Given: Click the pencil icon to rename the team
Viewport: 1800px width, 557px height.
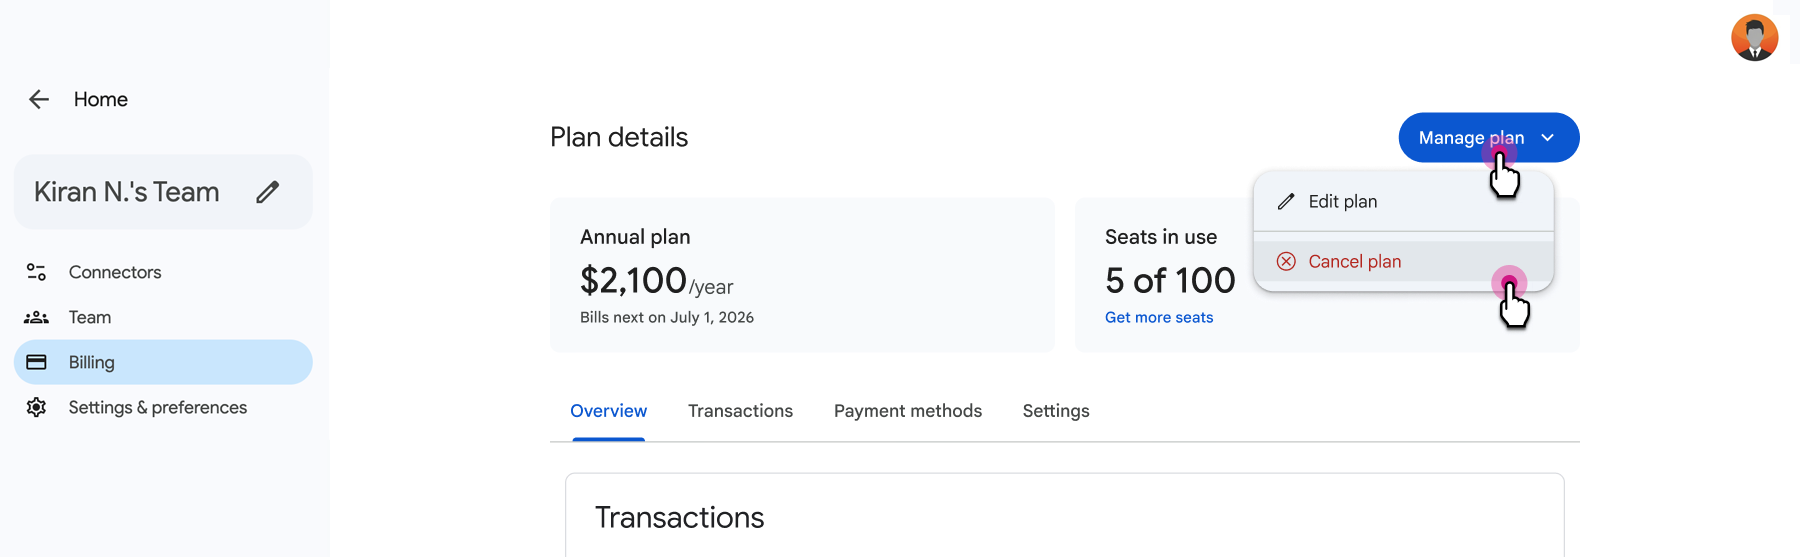Looking at the screenshot, I should (x=267, y=192).
